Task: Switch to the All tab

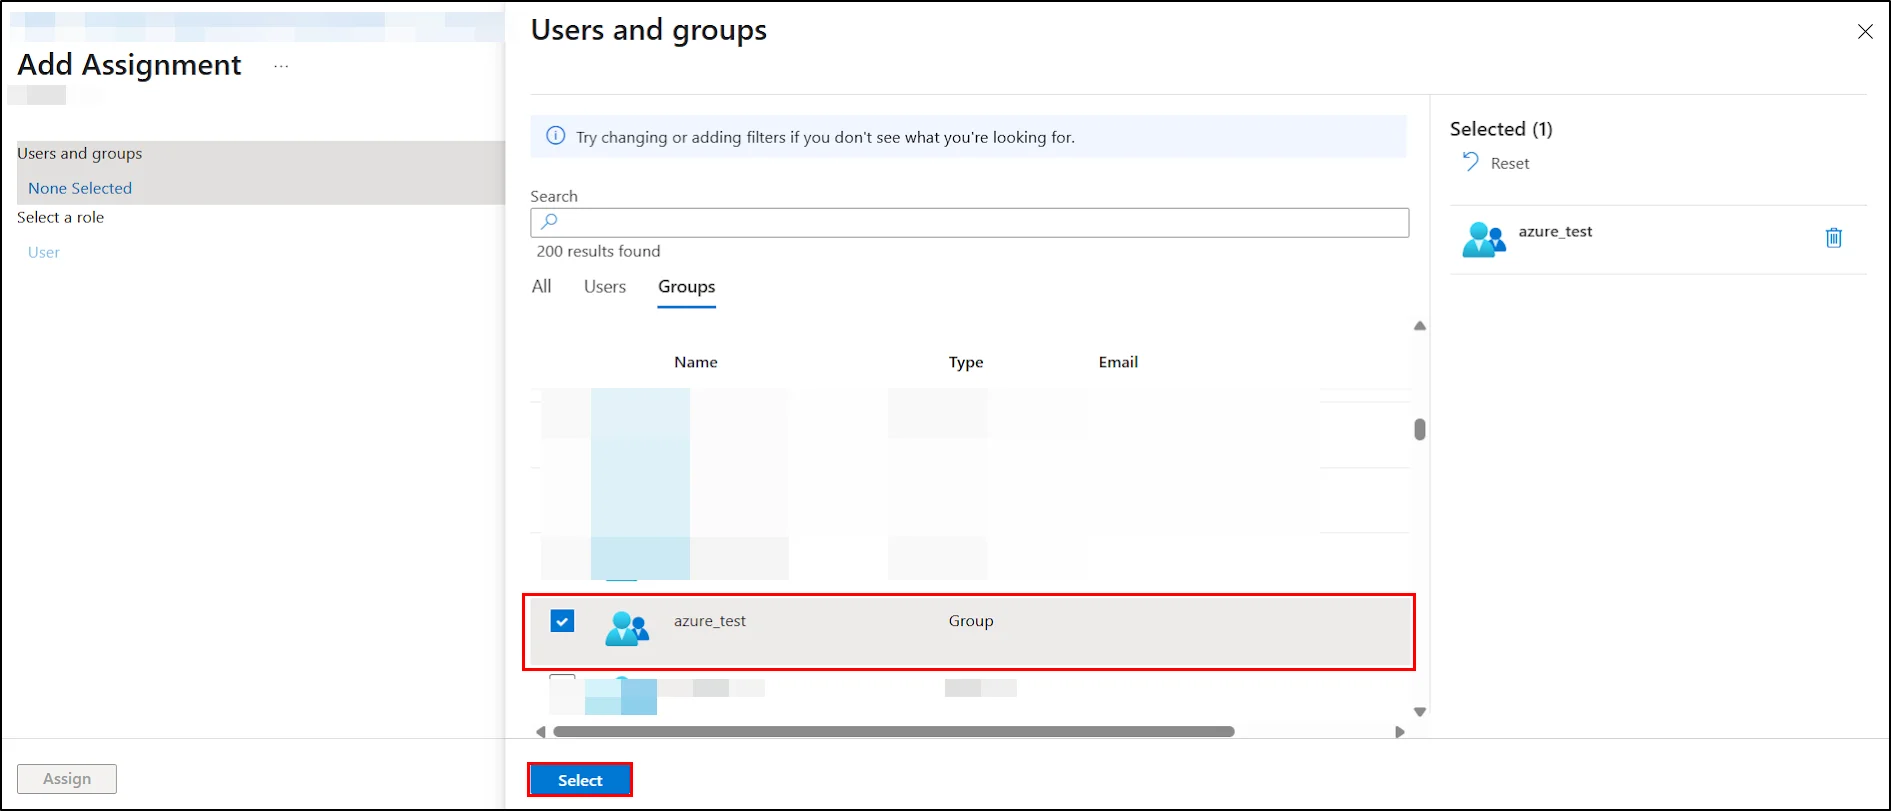Action: (541, 287)
